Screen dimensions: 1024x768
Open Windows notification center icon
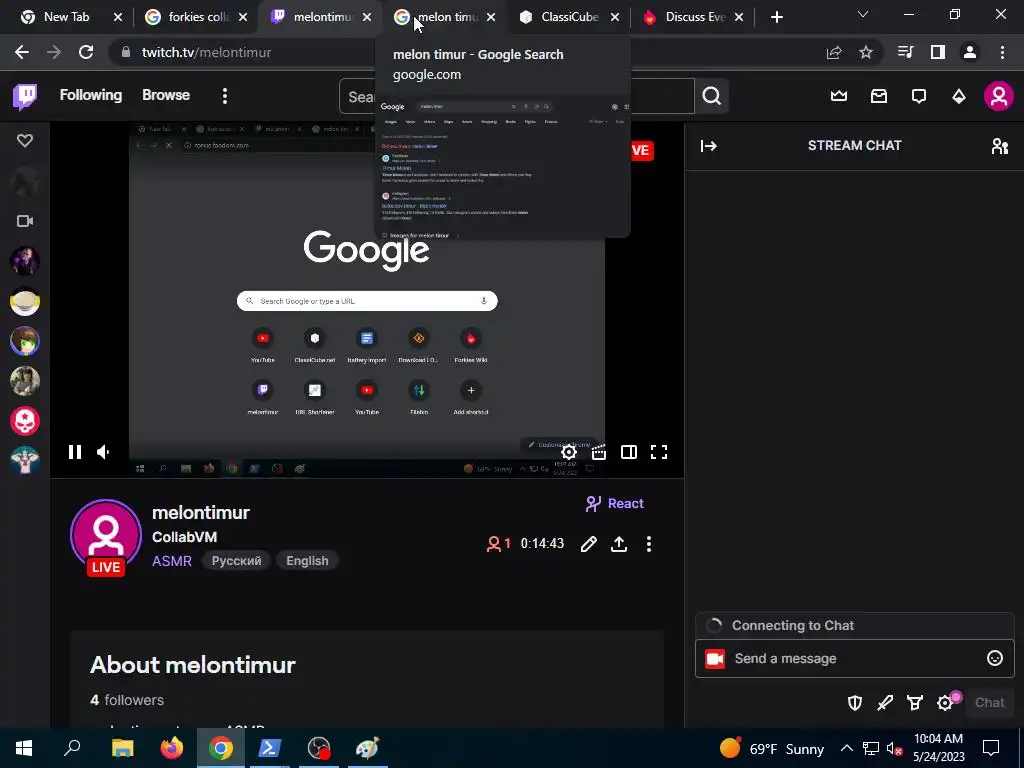[991, 748]
